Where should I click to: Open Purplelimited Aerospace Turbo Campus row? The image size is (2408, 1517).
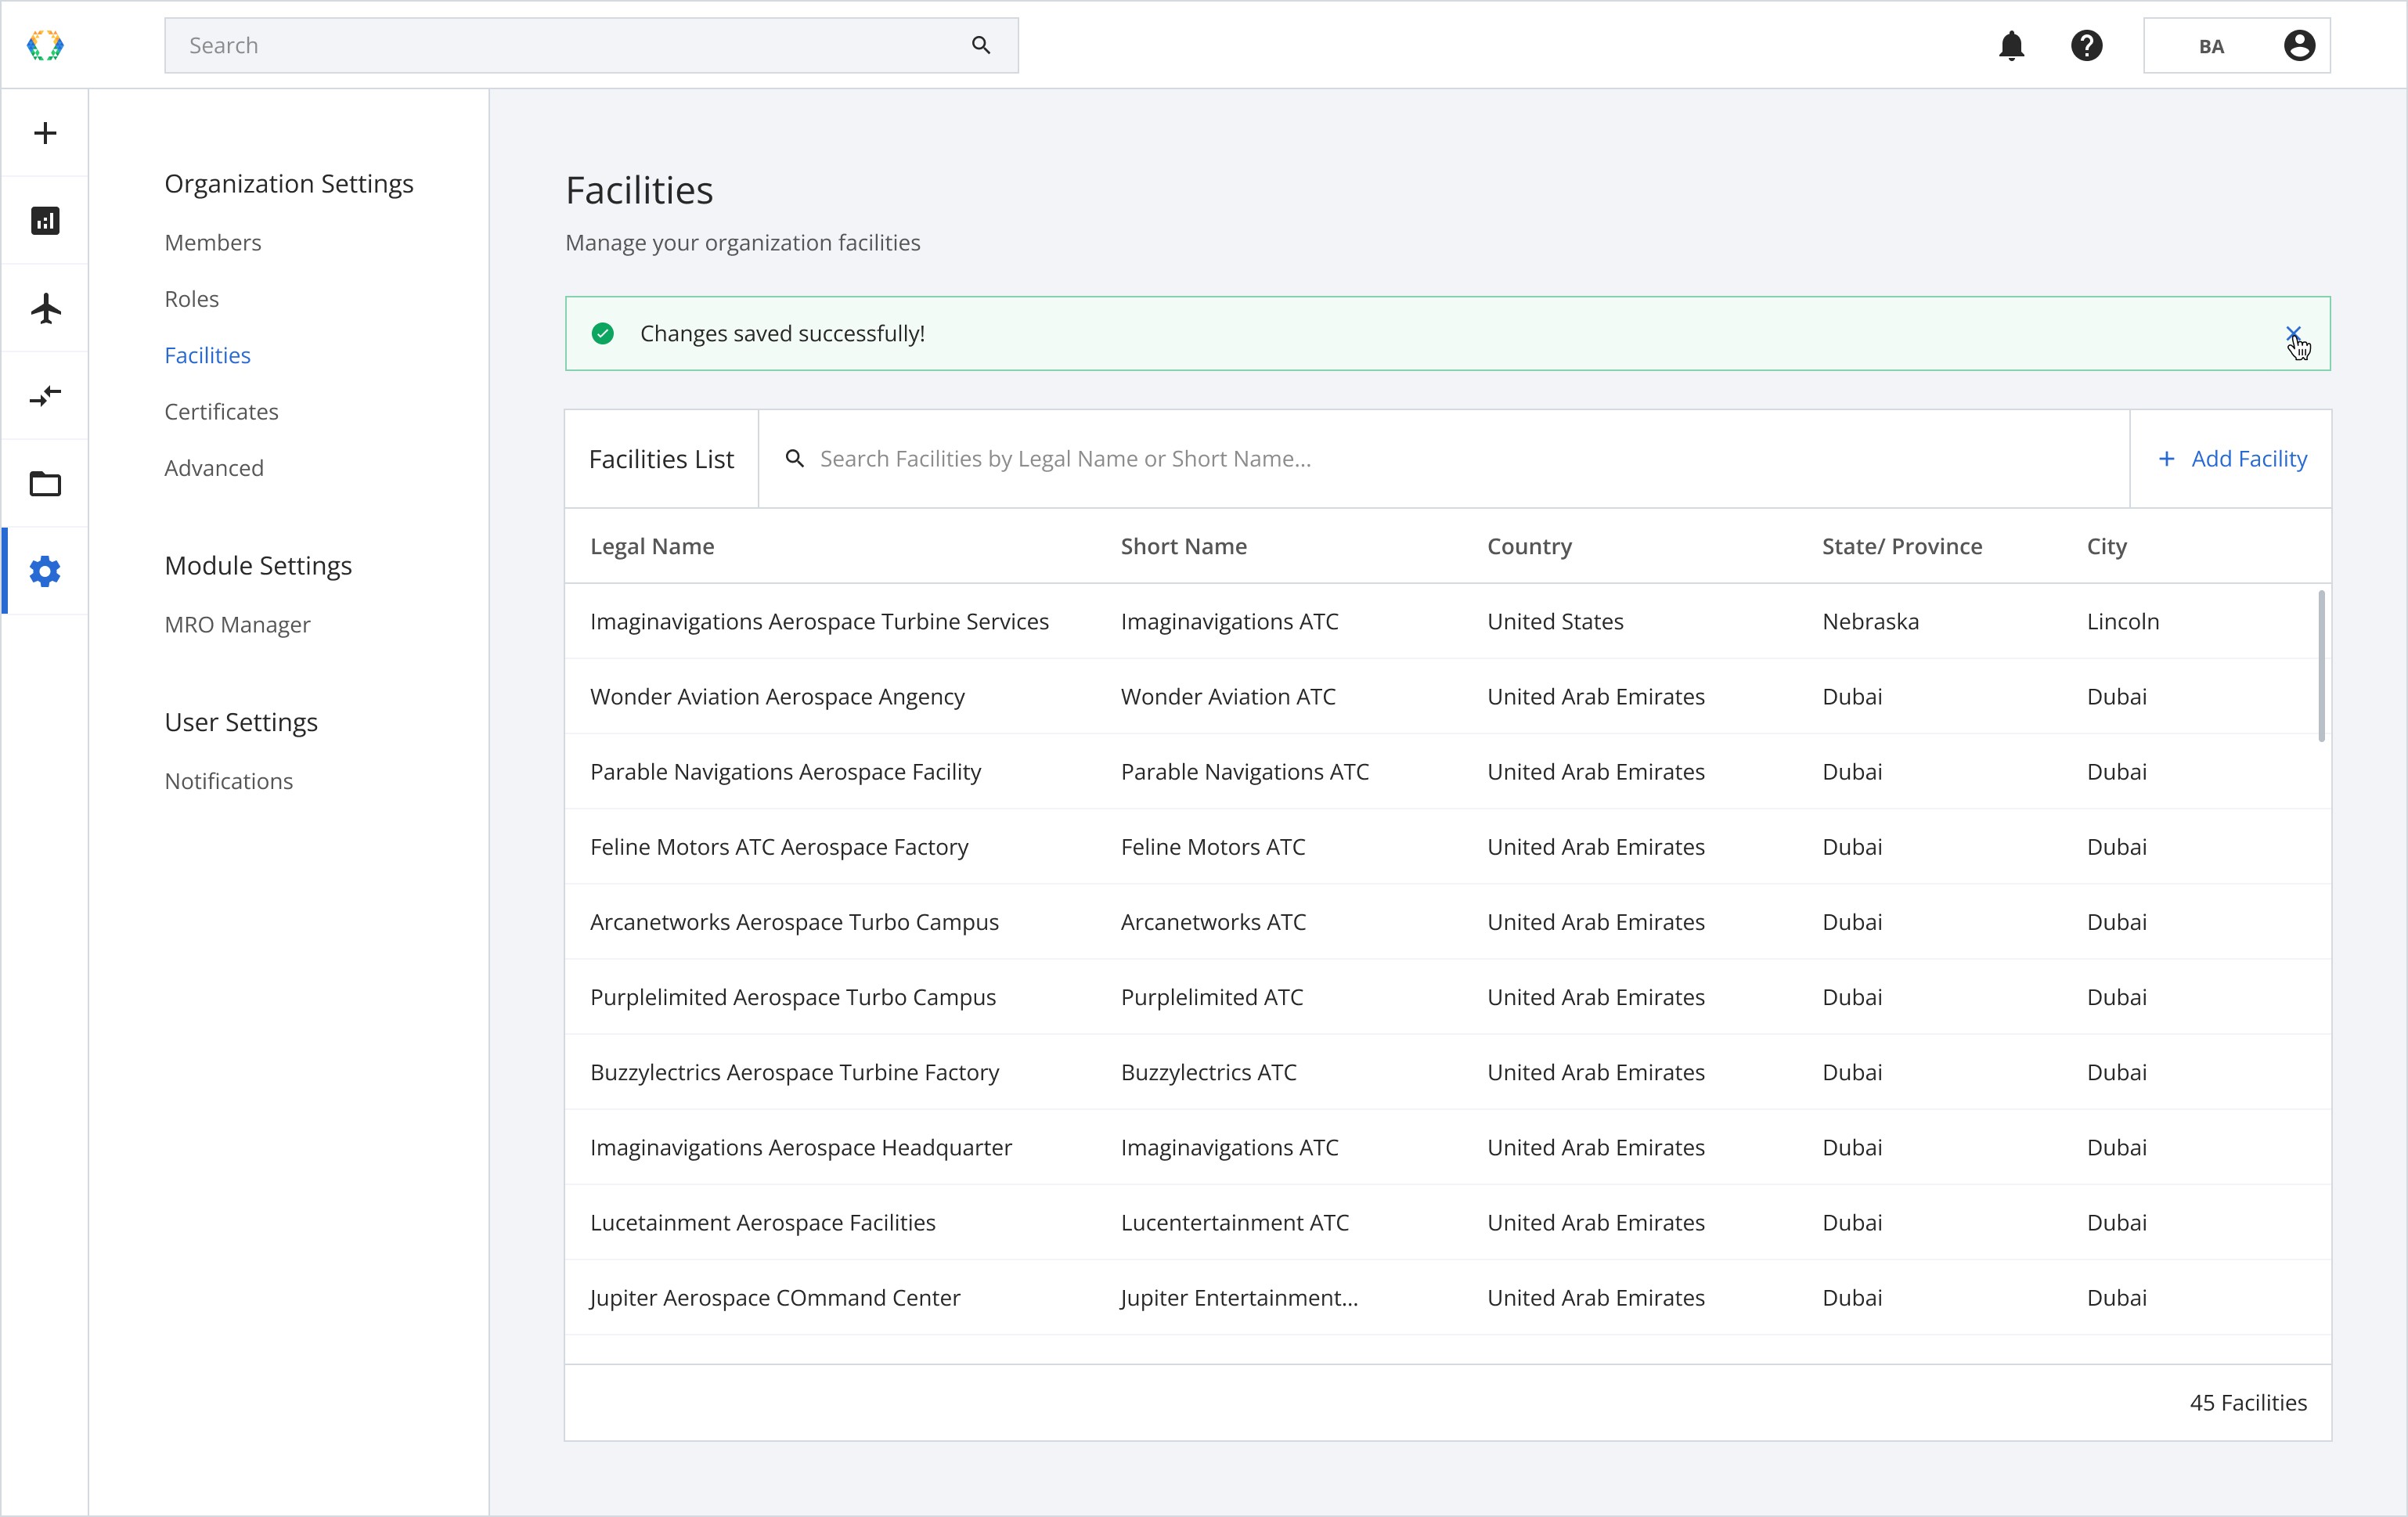[x=1448, y=996]
